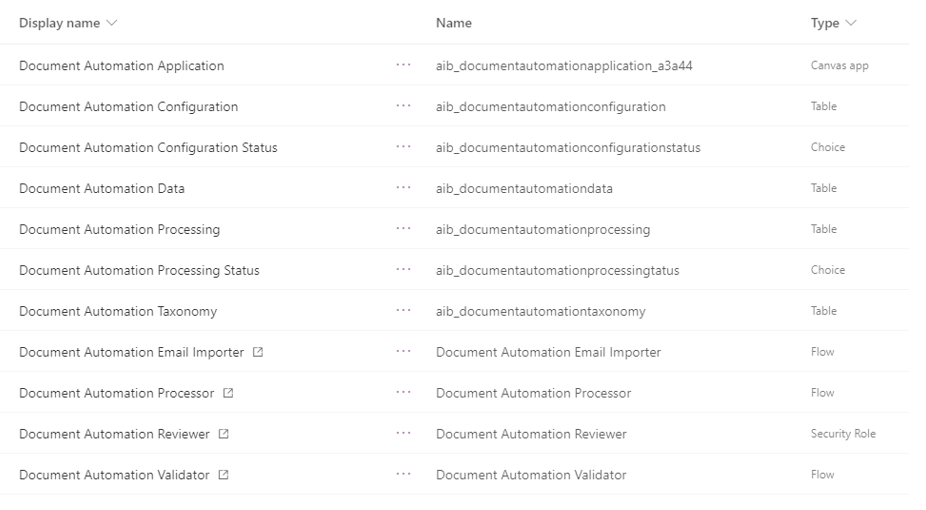Select the Display name column header text

[59, 23]
